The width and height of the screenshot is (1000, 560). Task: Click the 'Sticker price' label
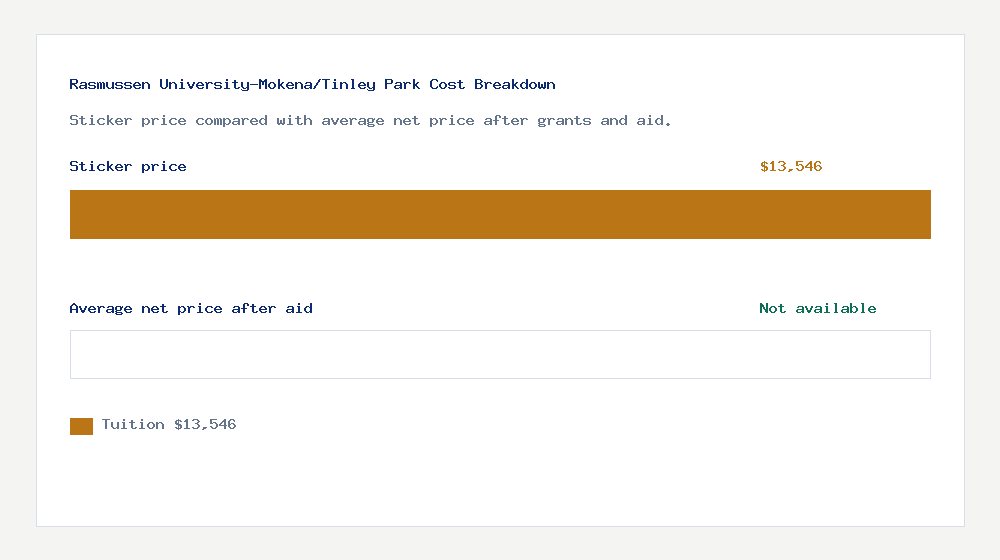128,166
